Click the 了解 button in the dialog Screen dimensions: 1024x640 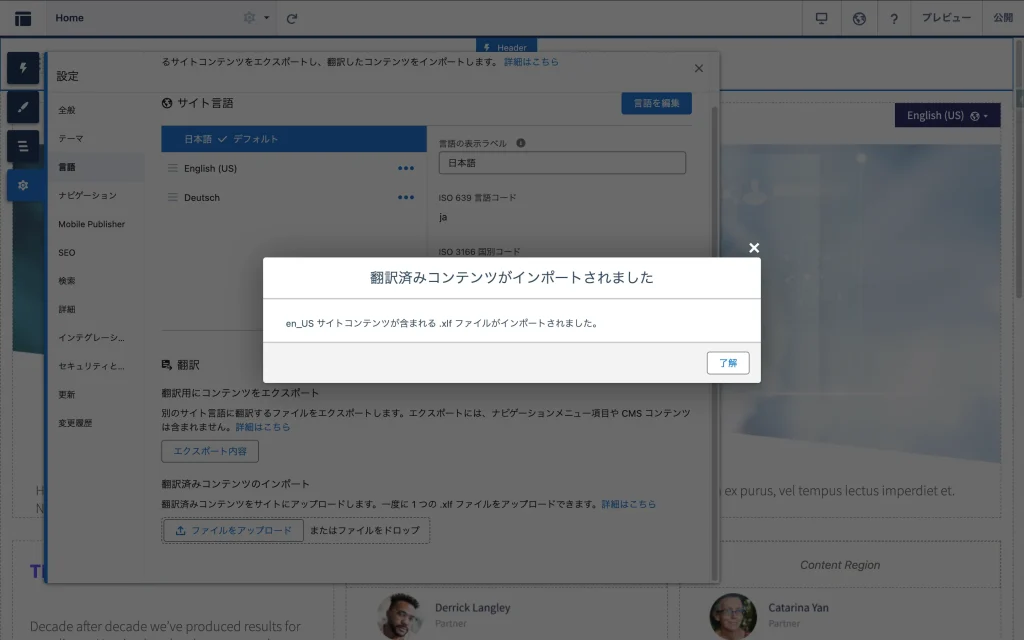coord(727,363)
